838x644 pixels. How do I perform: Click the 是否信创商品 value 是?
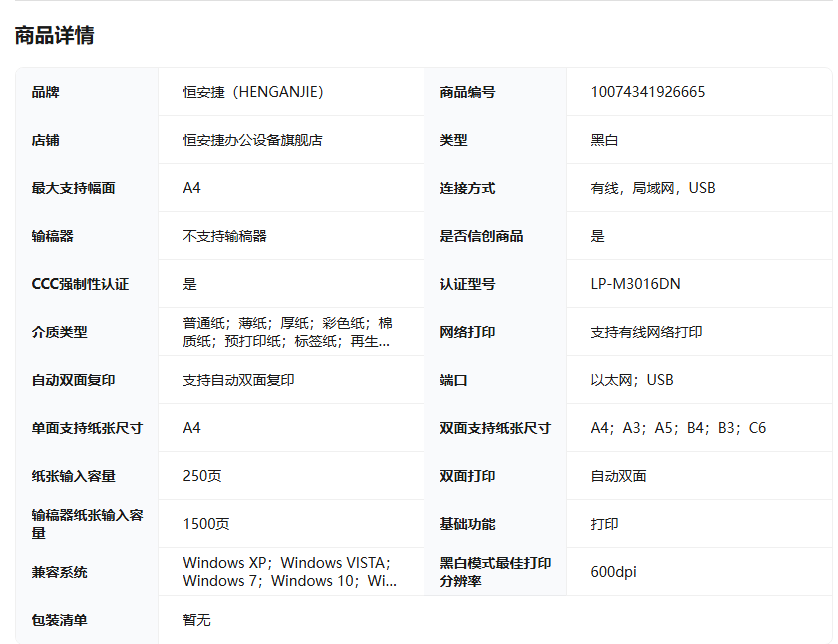click(598, 236)
